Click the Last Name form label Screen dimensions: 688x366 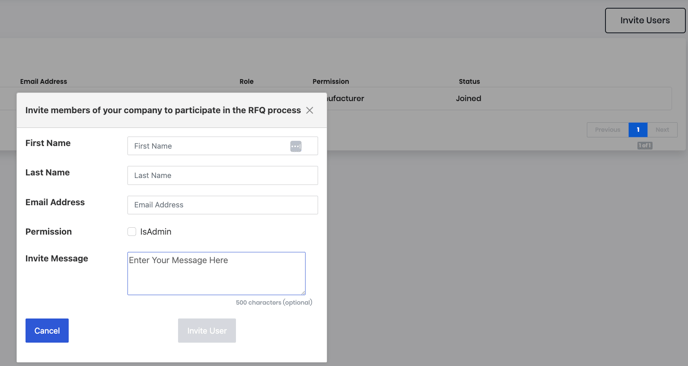tap(47, 172)
